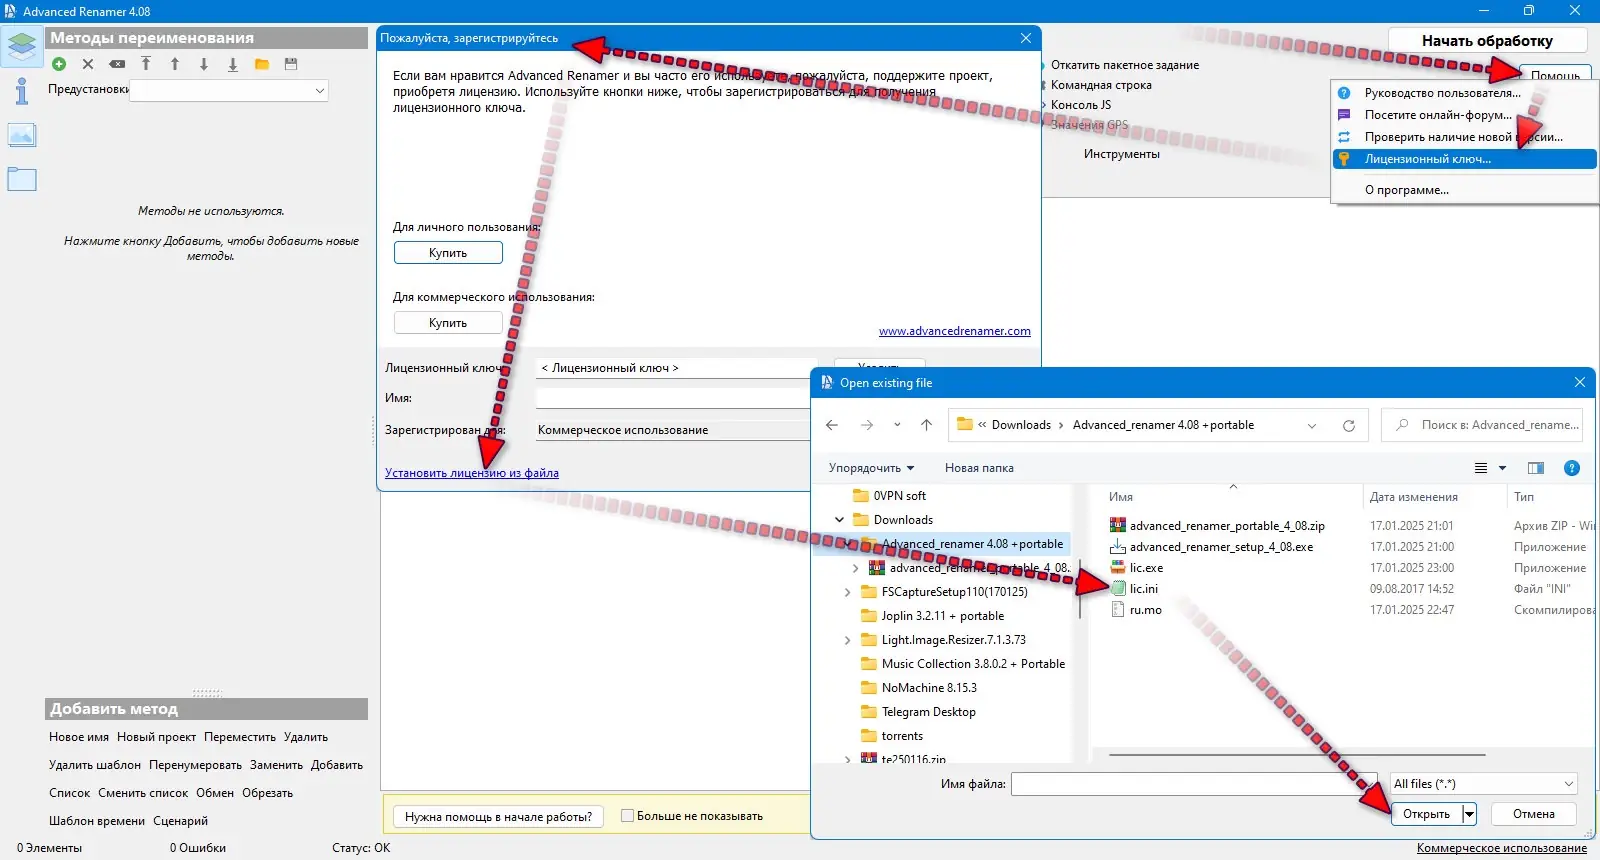
Task: Click the Лицензионный ключ input field
Action: tap(676, 368)
